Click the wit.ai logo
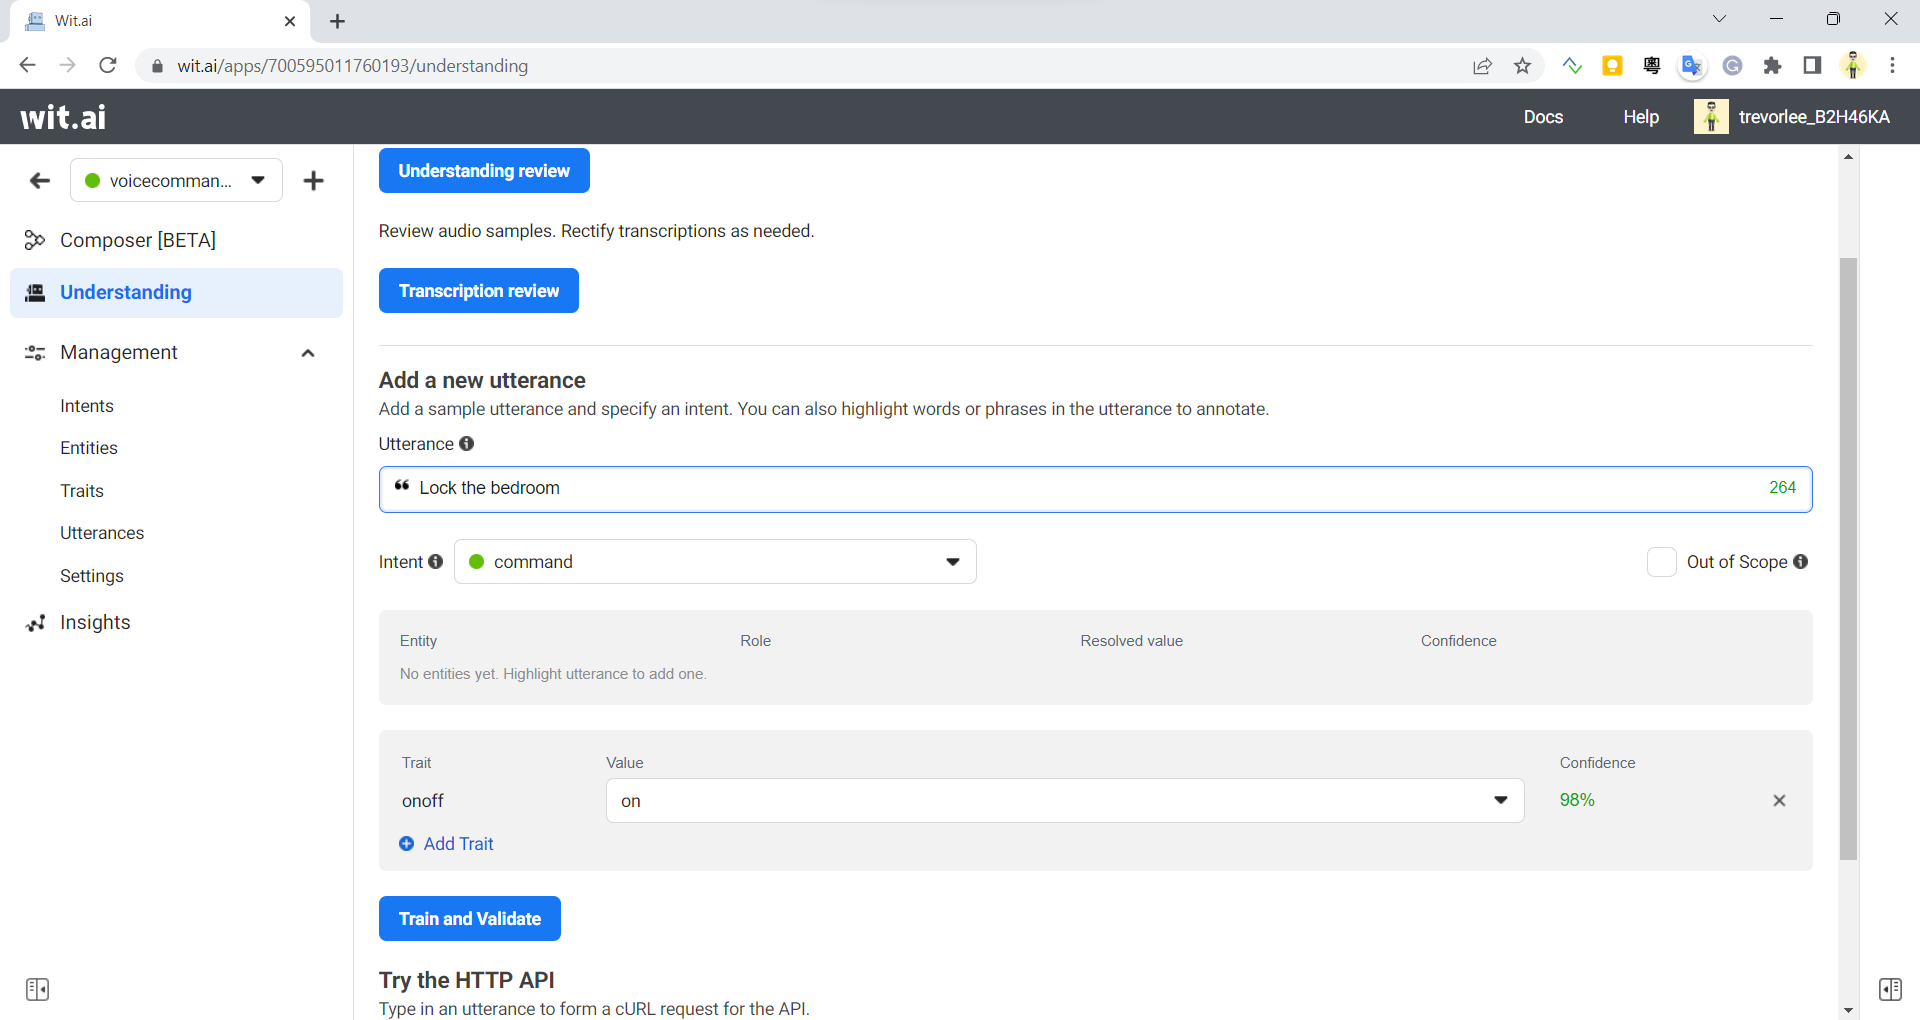Viewport: 1920px width, 1020px height. [x=63, y=117]
